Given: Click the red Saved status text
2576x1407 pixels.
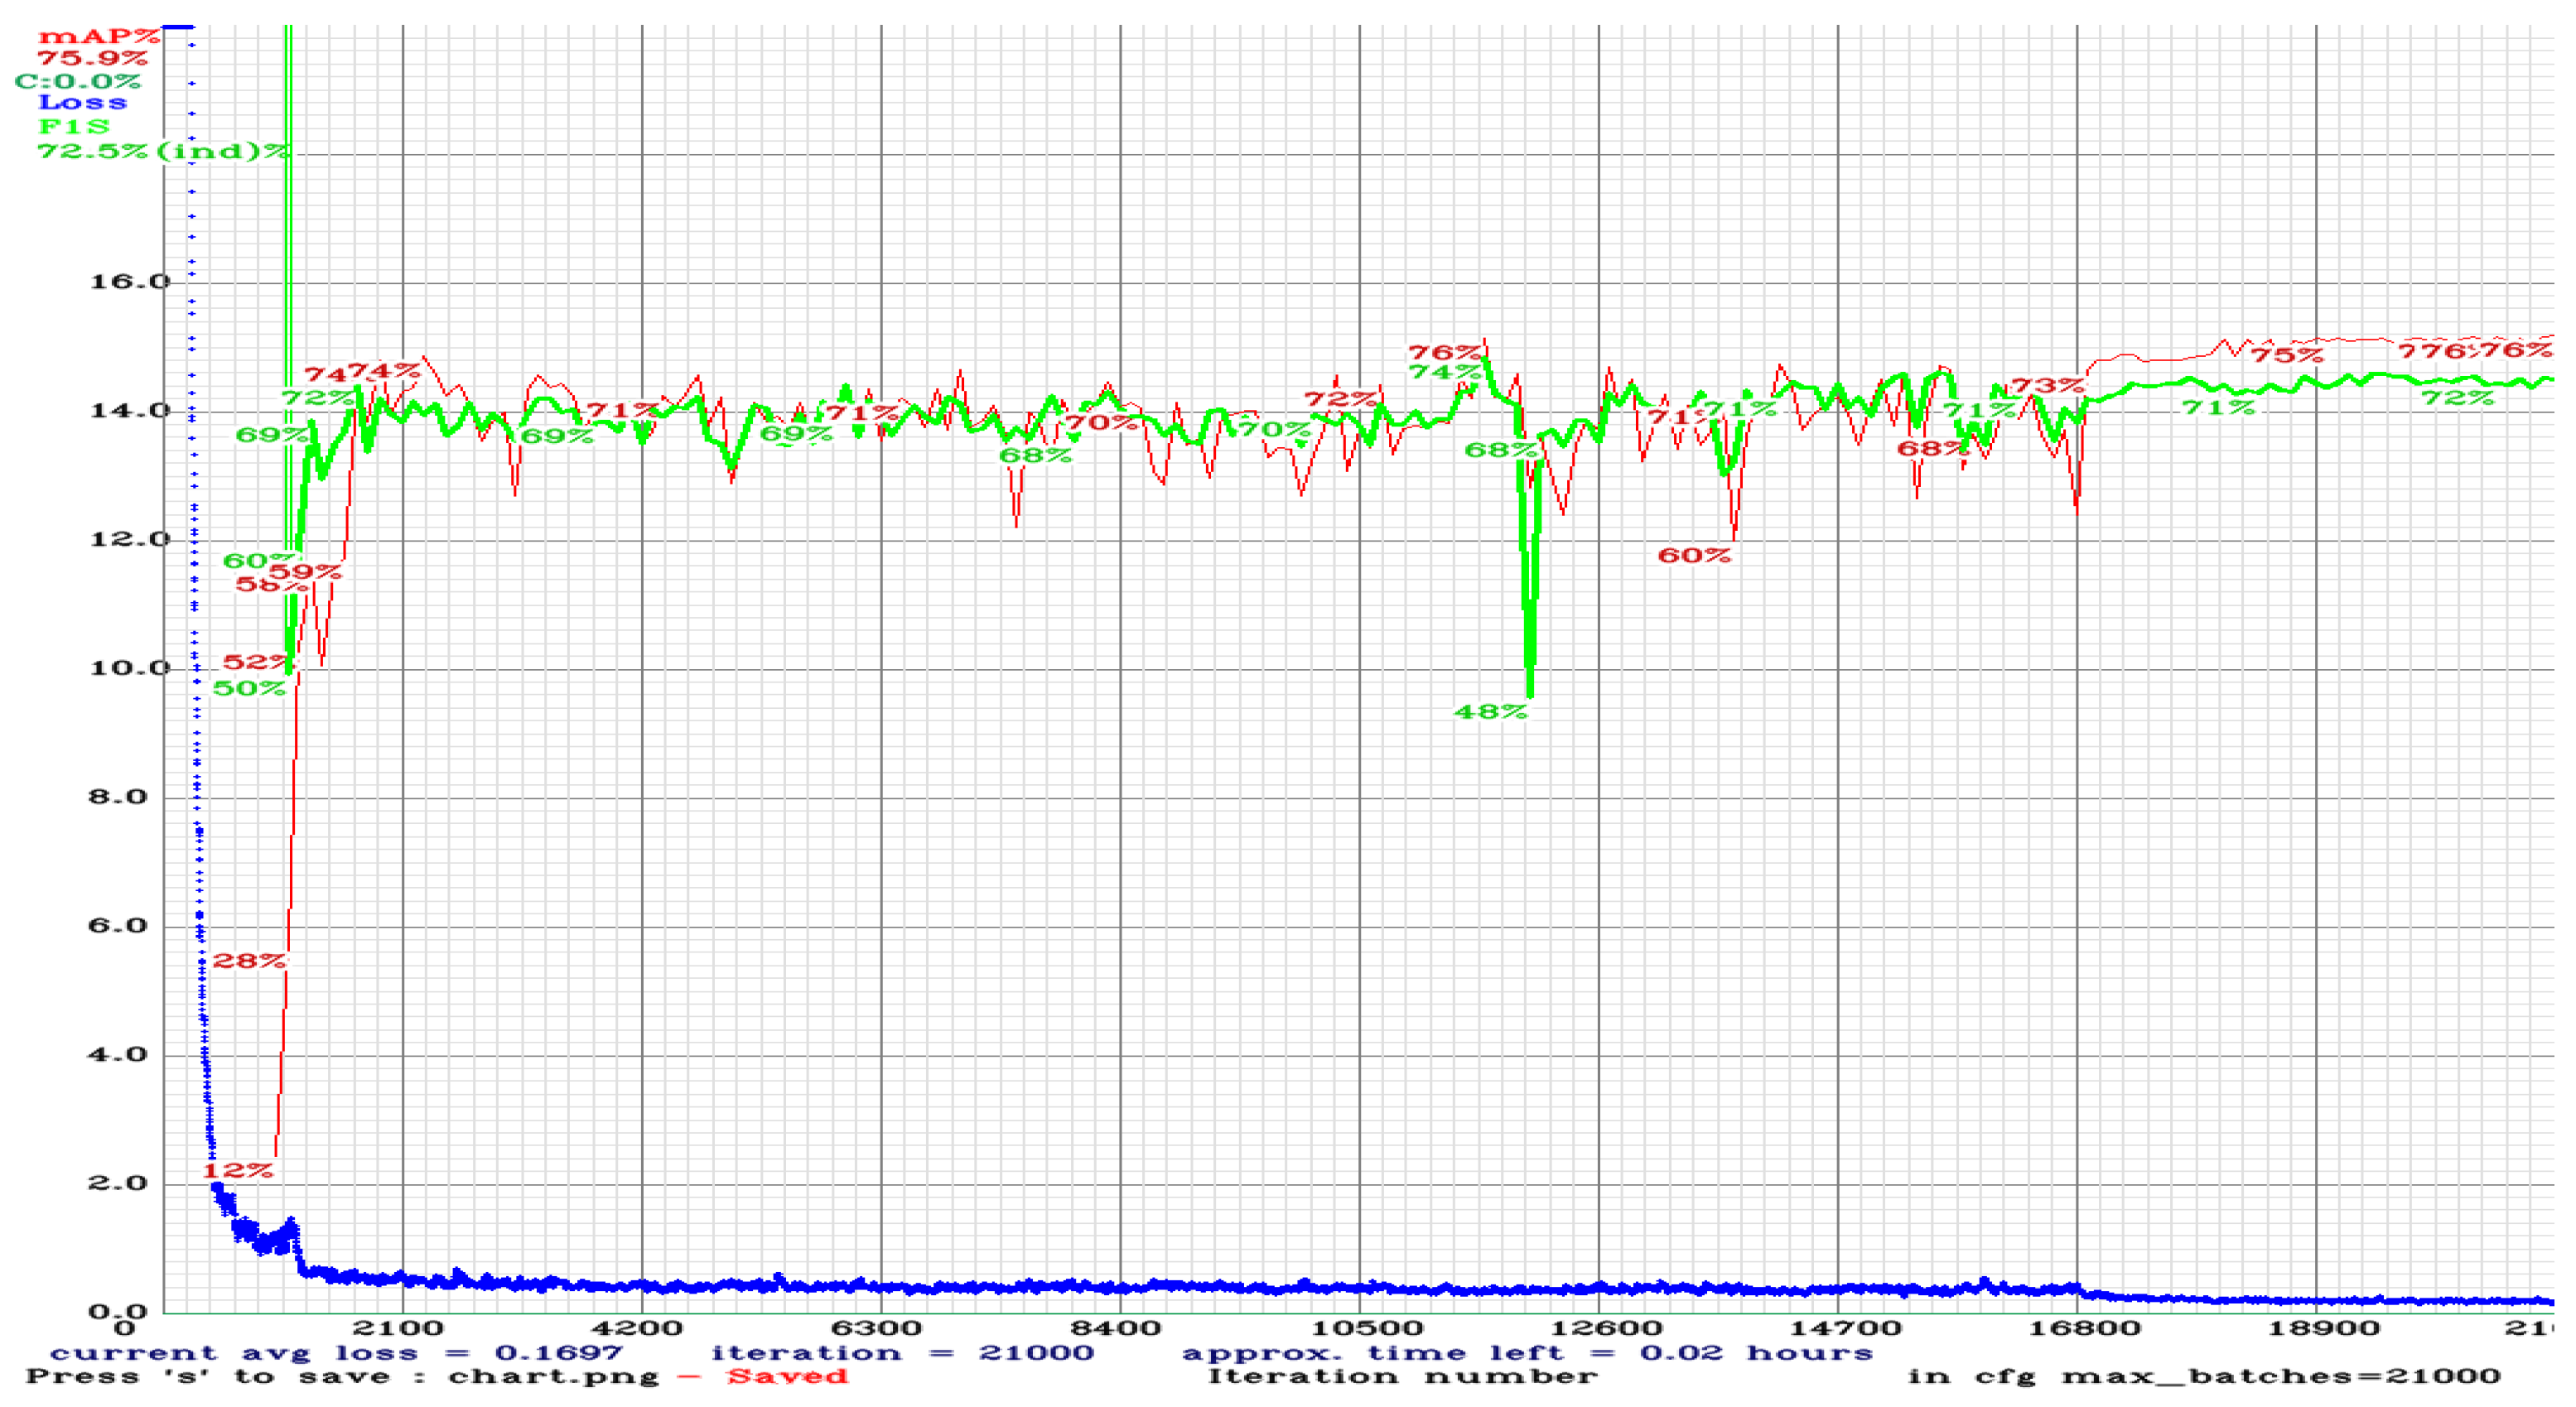Looking at the screenshot, I should 787,1376.
